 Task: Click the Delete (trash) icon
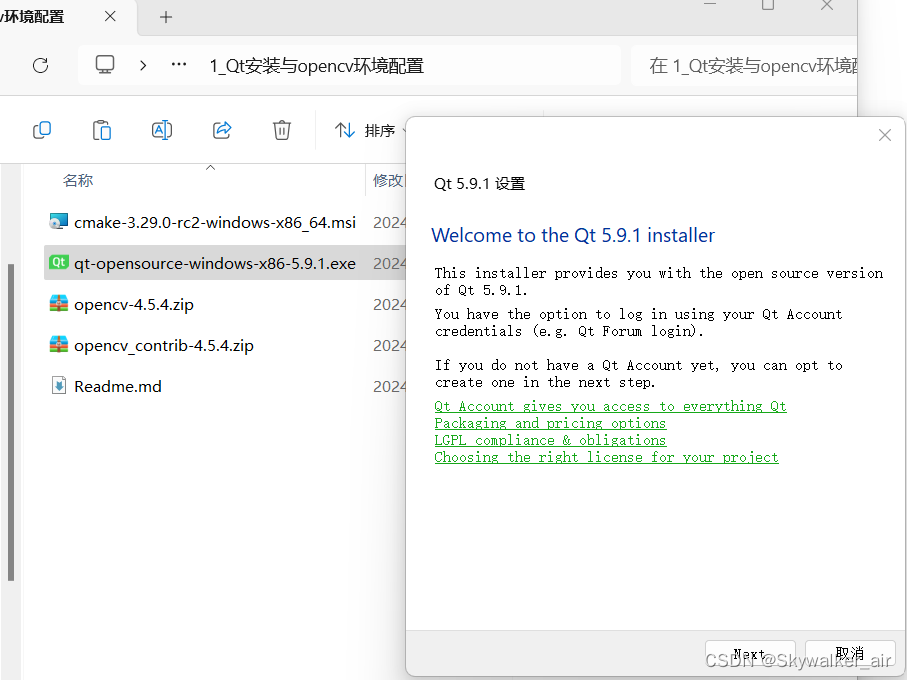pyautogui.click(x=281, y=130)
